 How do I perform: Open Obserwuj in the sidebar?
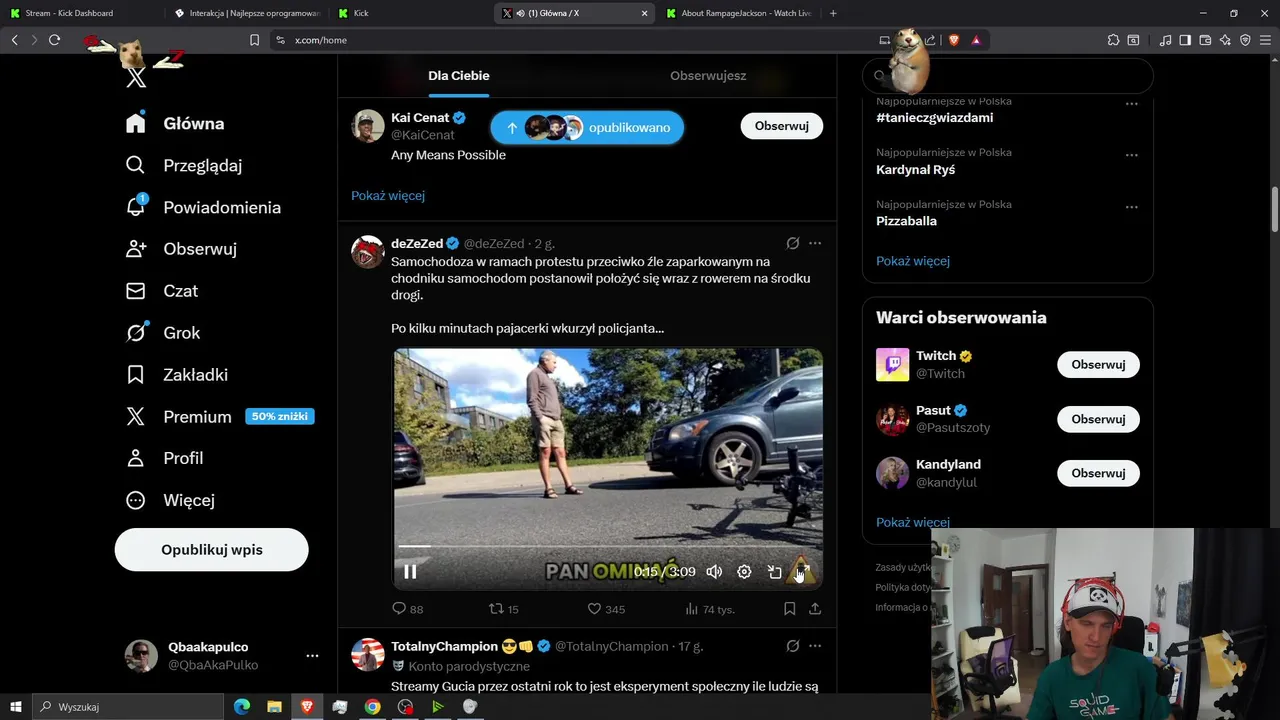[181, 249]
